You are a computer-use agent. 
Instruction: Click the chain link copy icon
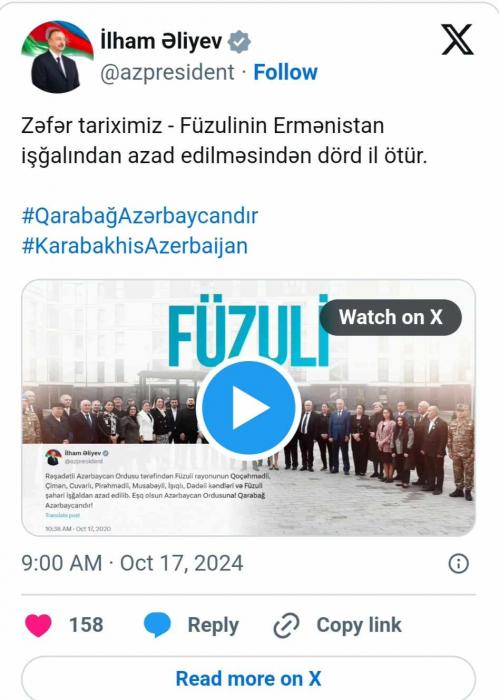286,625
